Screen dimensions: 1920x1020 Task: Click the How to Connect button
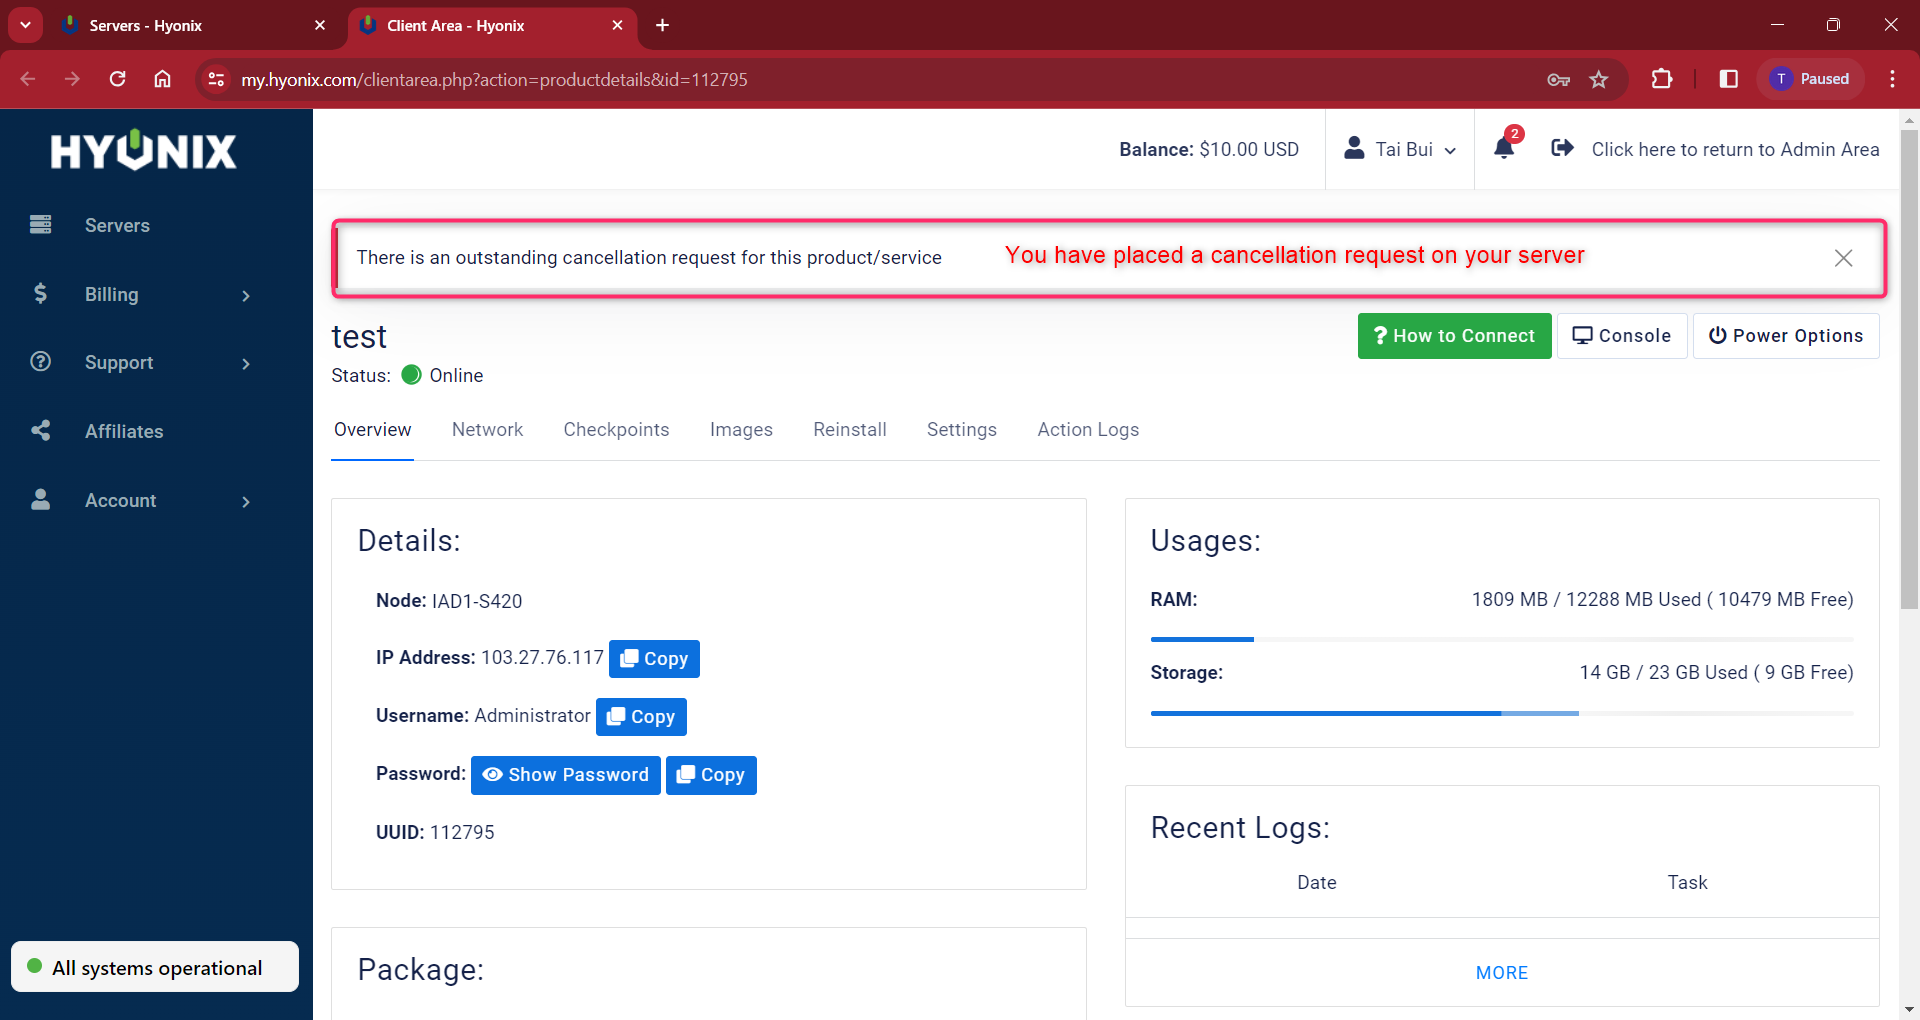(x=1454, y=336)
